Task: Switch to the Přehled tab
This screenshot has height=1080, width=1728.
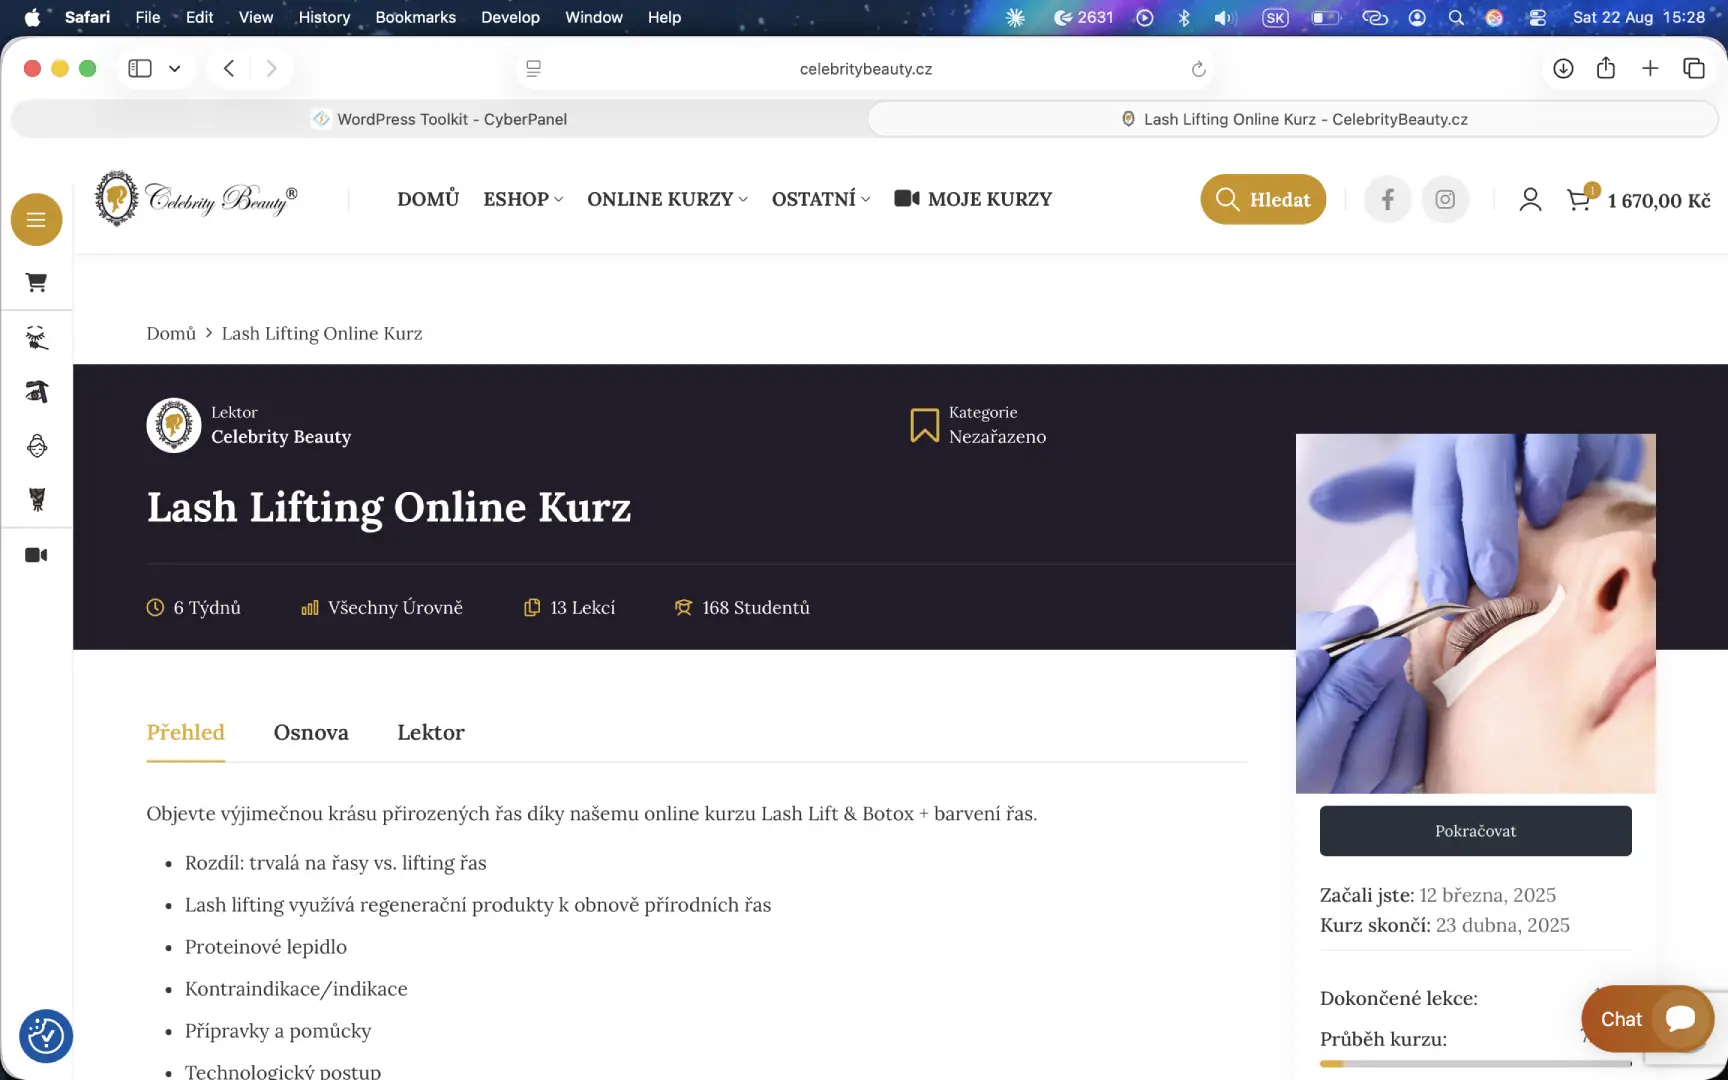Action: click(x=186, y=732)
